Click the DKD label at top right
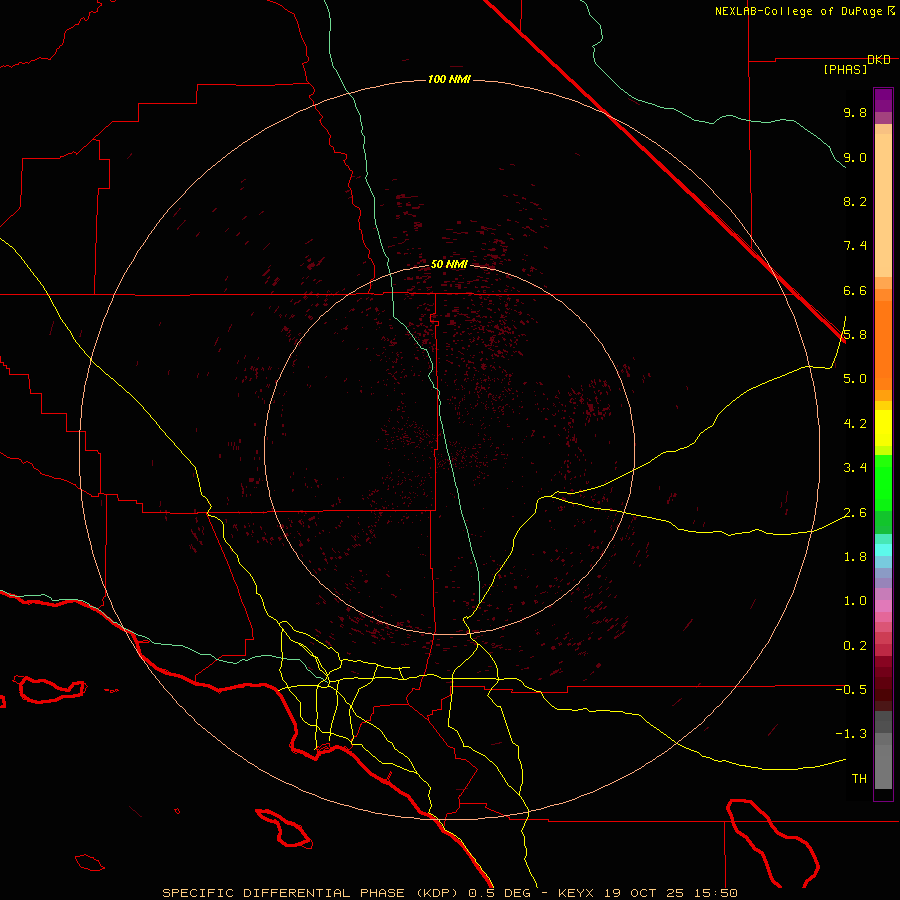 point(878,59)
